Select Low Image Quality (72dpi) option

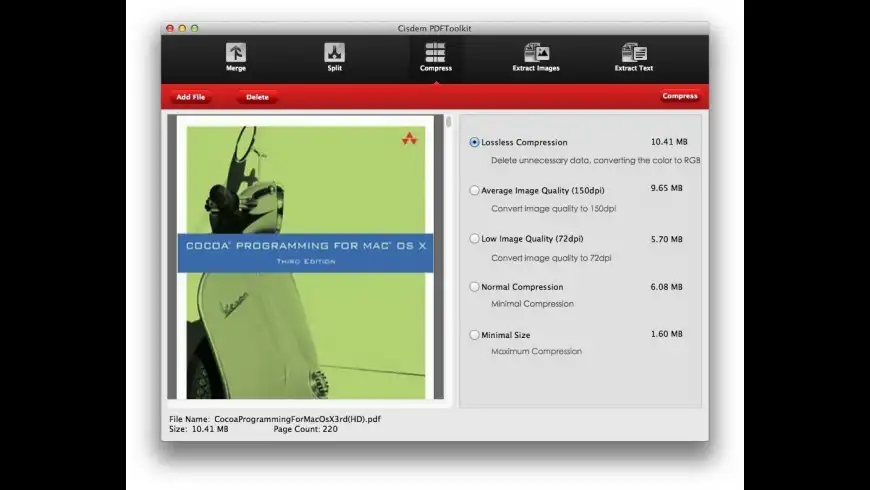[474, 239]
